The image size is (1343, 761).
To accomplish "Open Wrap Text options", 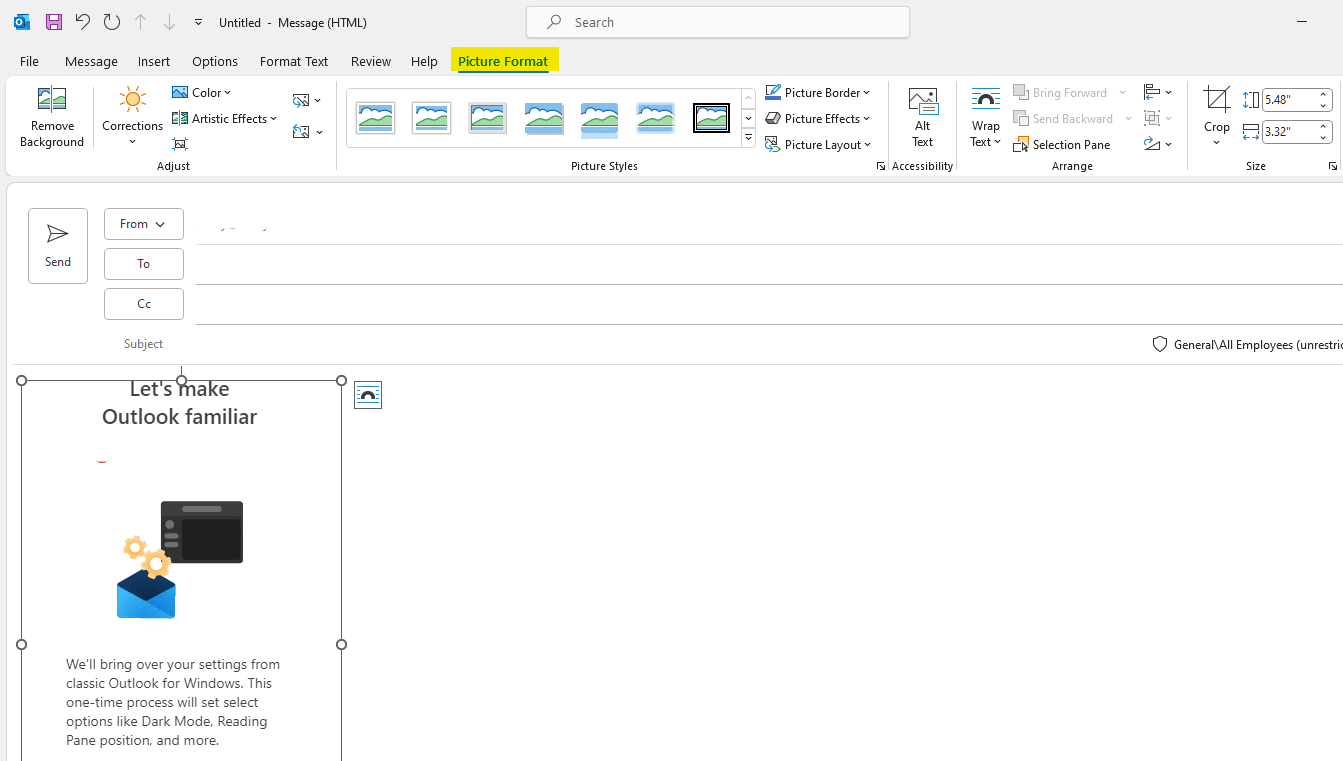I will [x=985, y=115].
